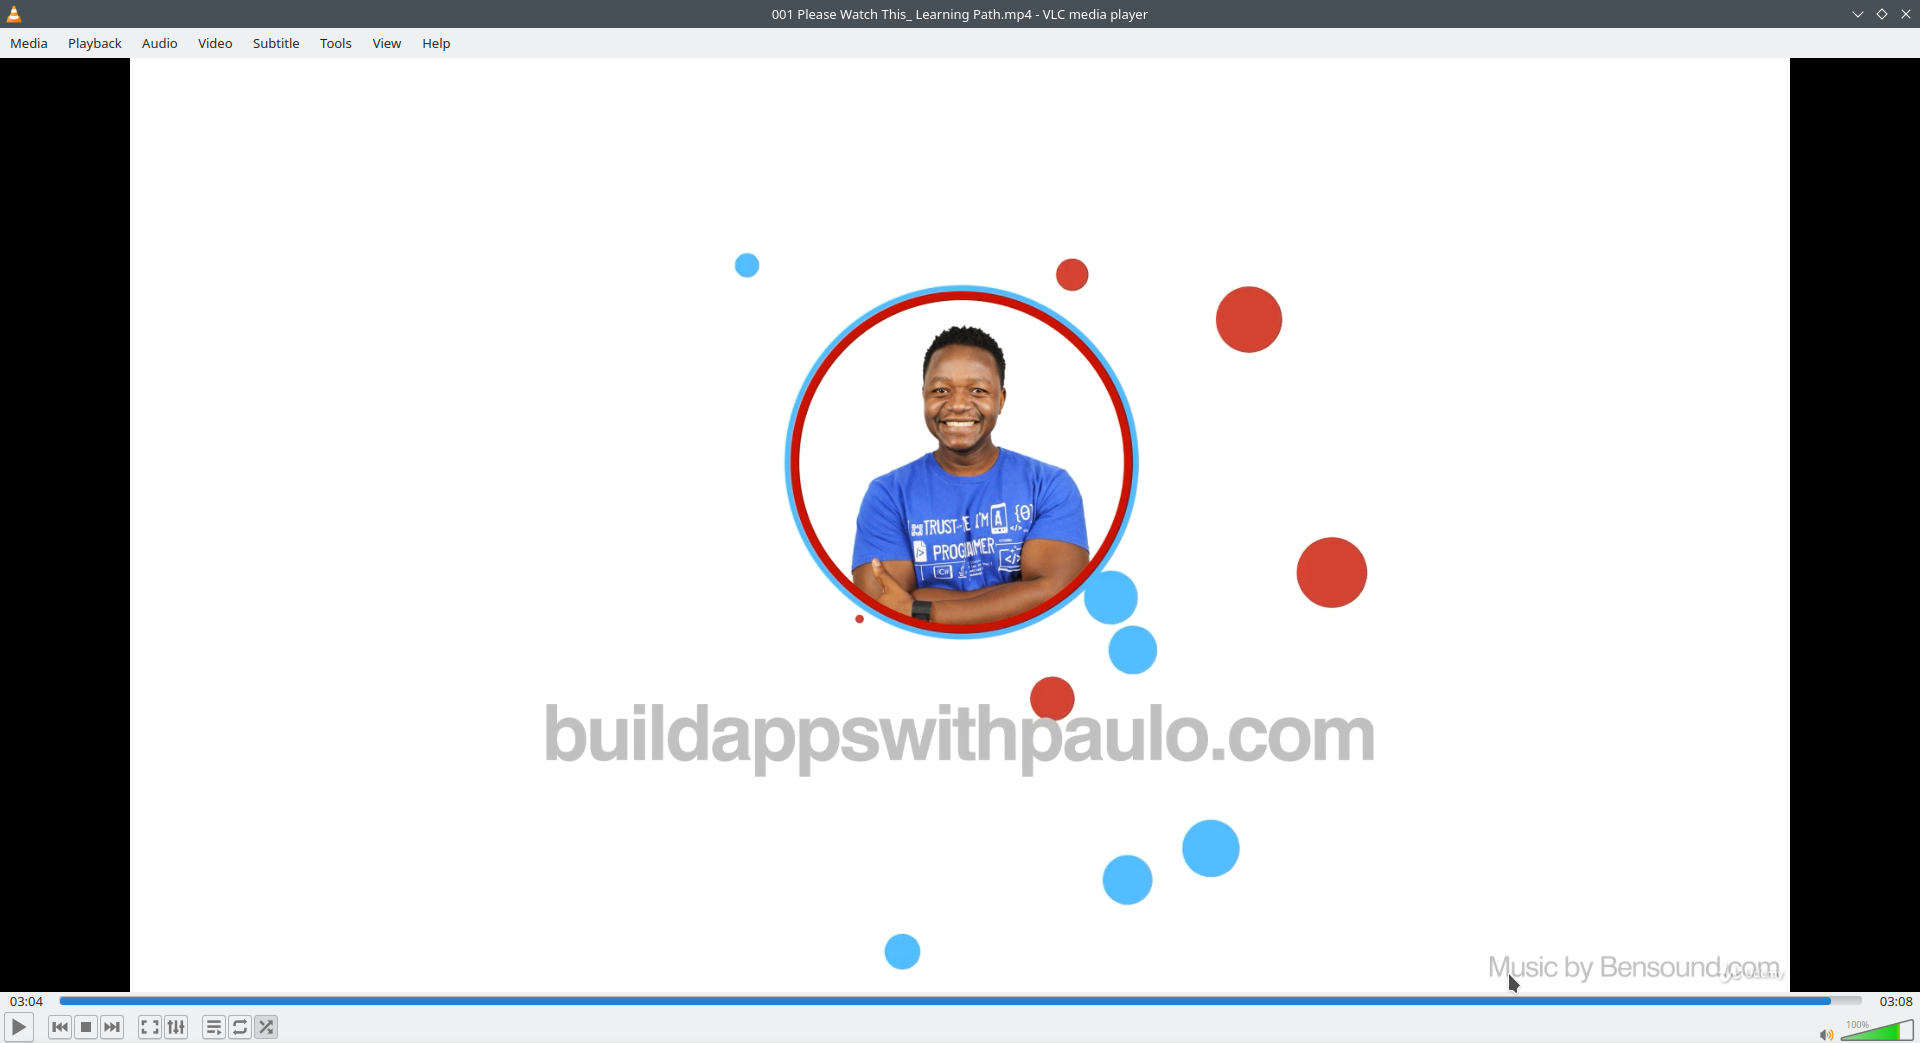Screen dimensions: 1920x1043
Task: Seek within the playback progress bar
Action: [960, 1001]
